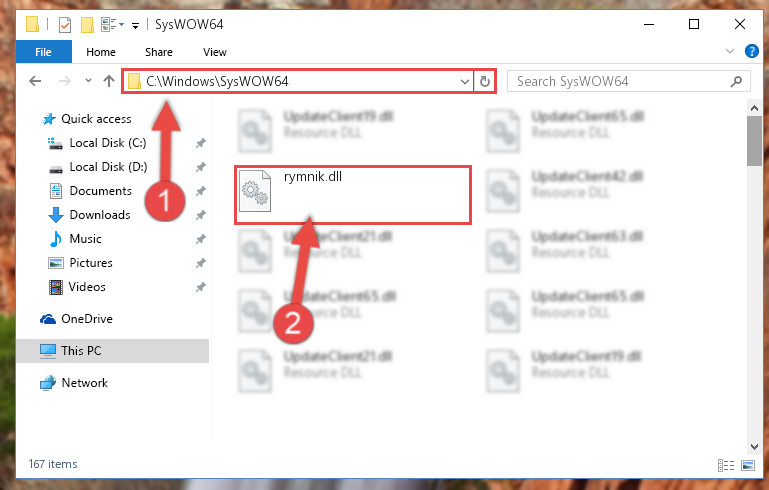769x490 pixels.
Task: Click the Properties checkmark icon in title bar
Action: 65,25
